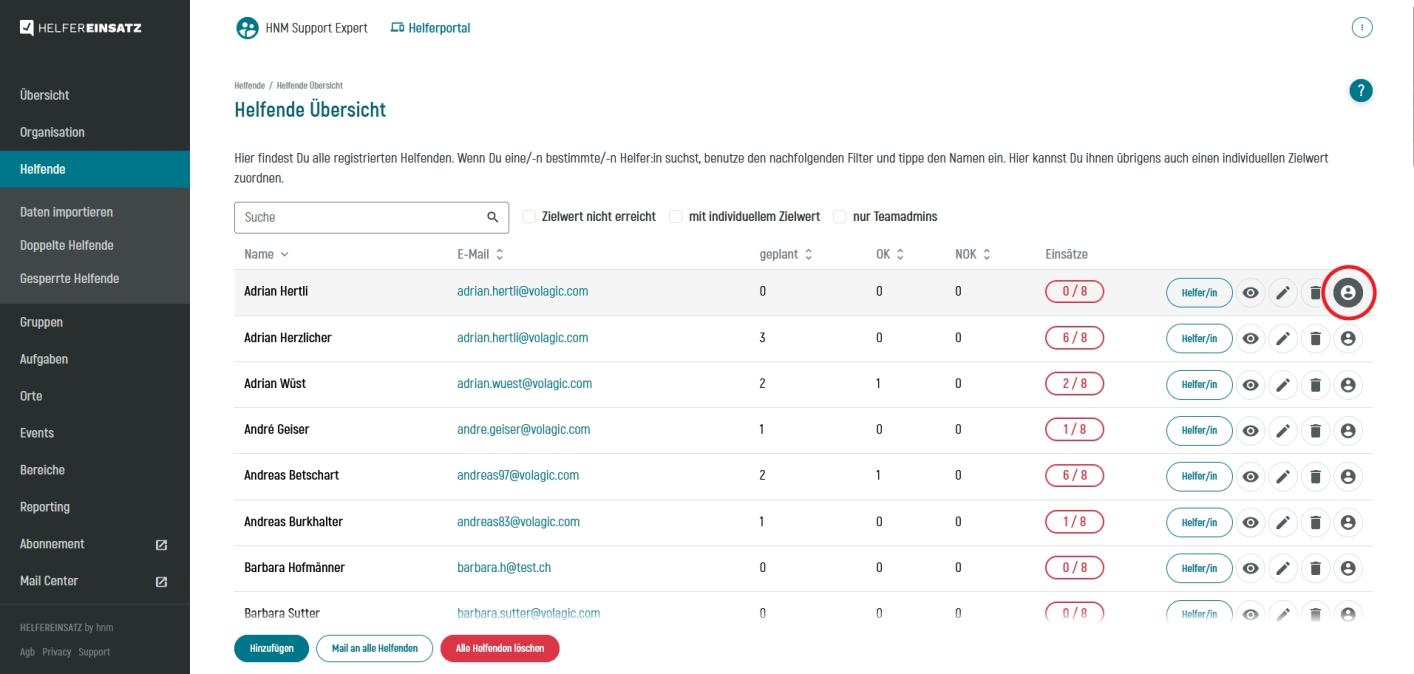Check the 'nur Teamadmins' filter

[839, 217]
